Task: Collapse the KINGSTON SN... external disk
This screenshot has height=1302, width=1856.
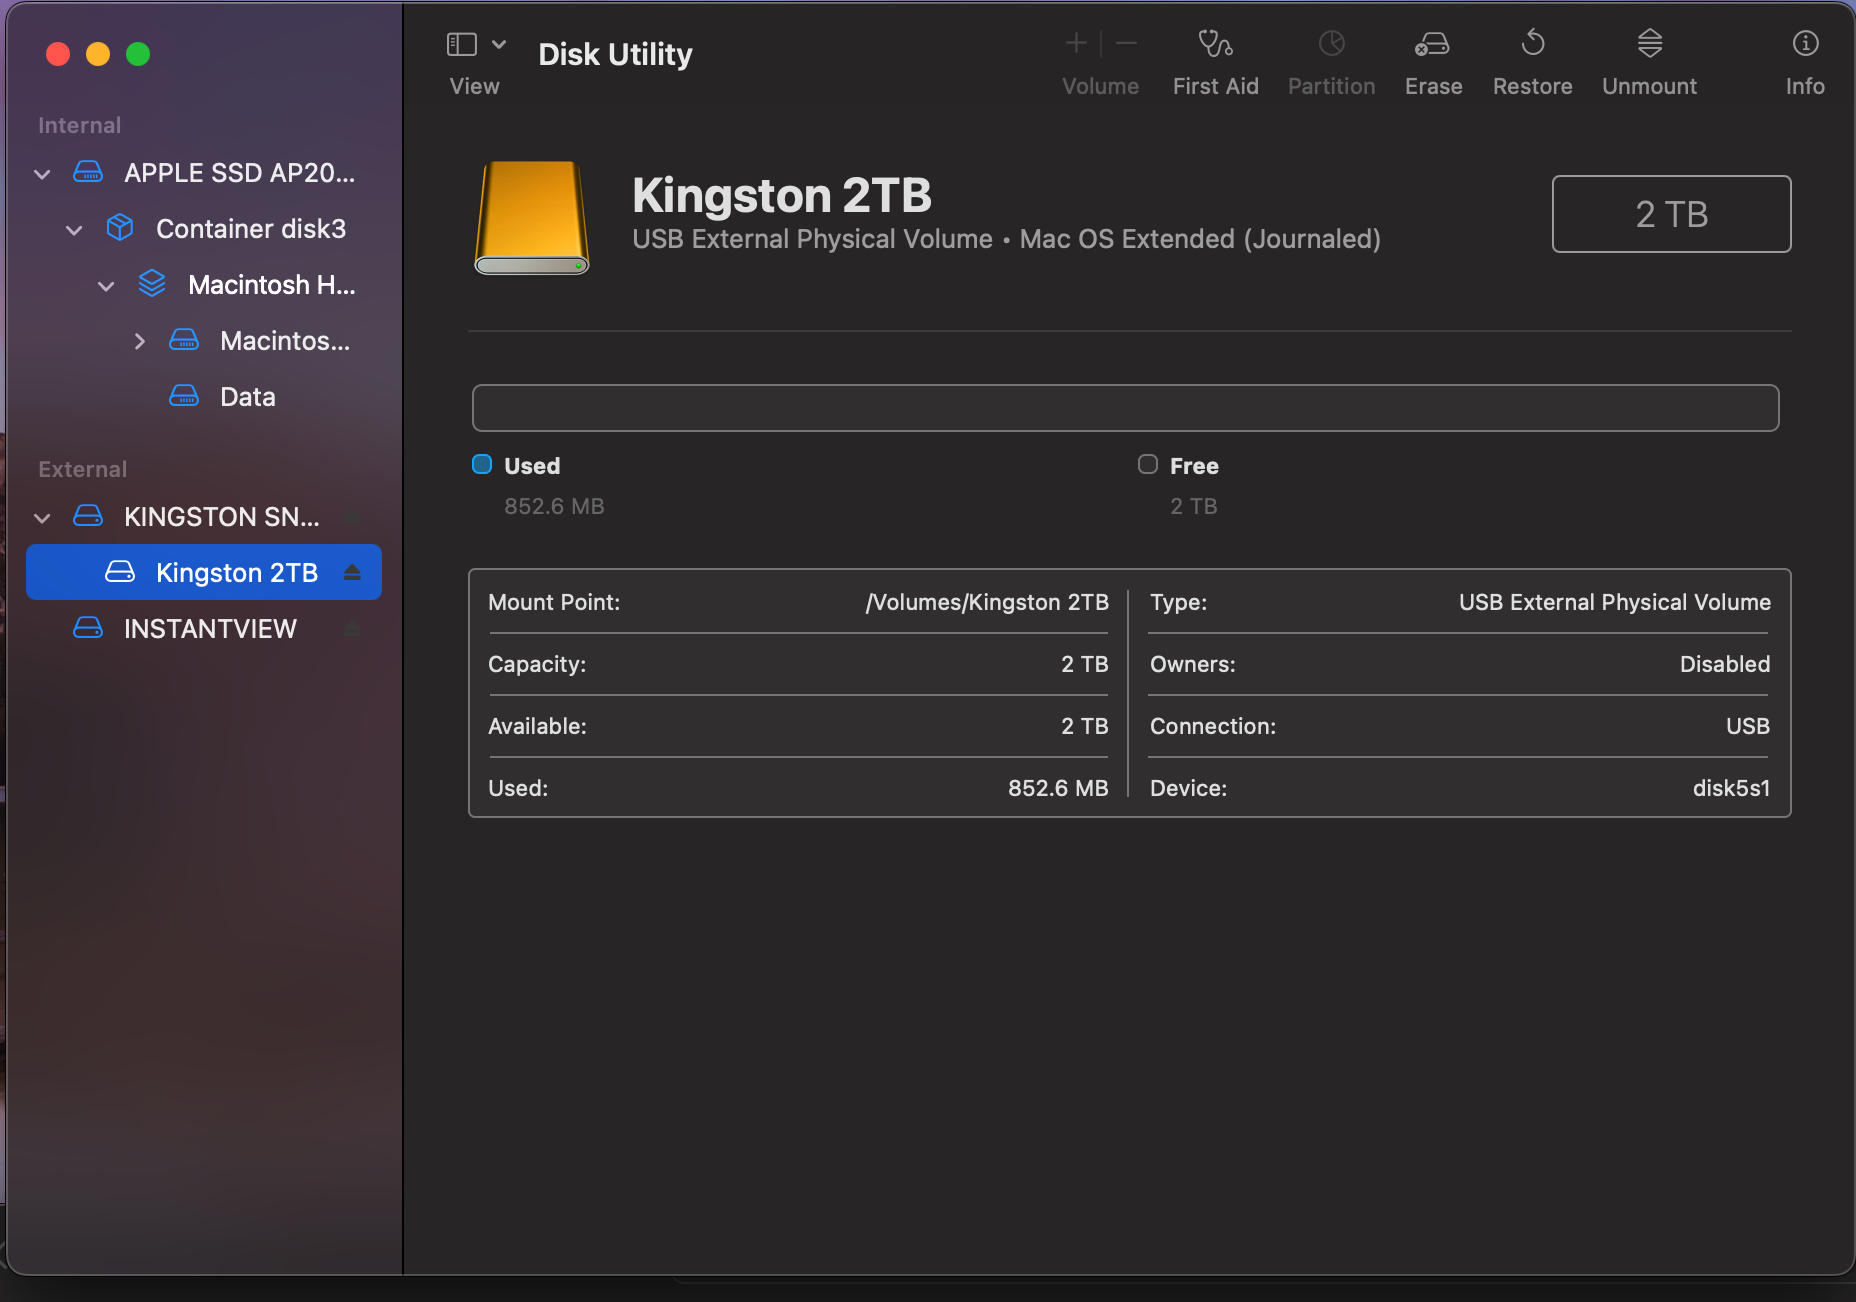Action: point(42,518)
